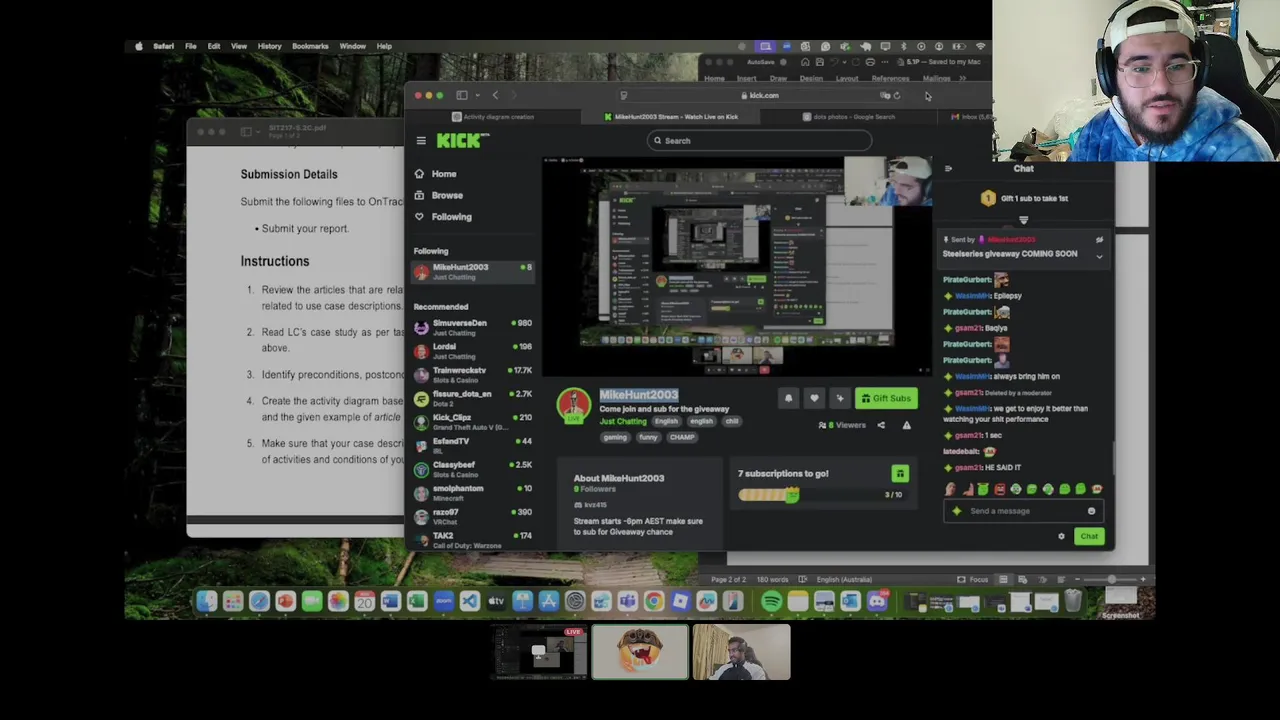
Task: Open the Bookmarks menu in menu bar
Action: [310, 46]
